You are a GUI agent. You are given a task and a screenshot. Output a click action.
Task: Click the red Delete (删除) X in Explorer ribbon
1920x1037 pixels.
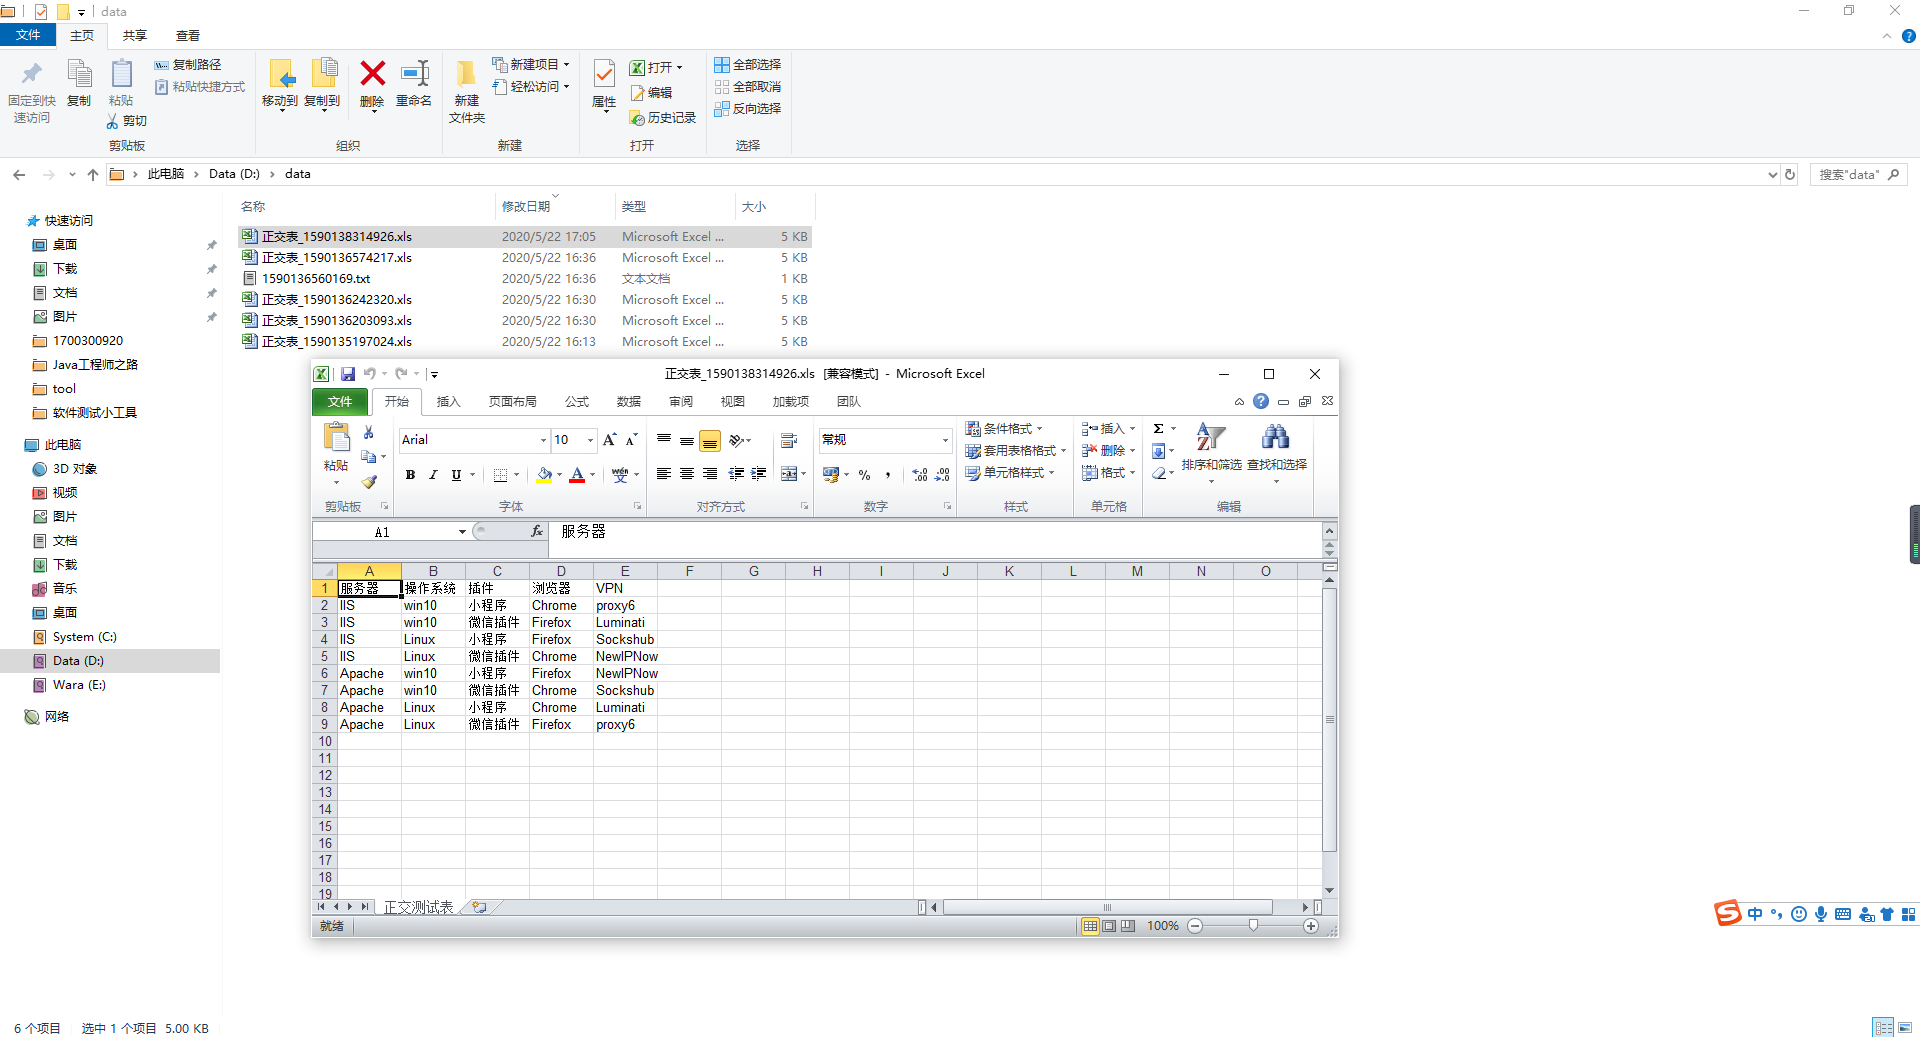pos(372,85)
